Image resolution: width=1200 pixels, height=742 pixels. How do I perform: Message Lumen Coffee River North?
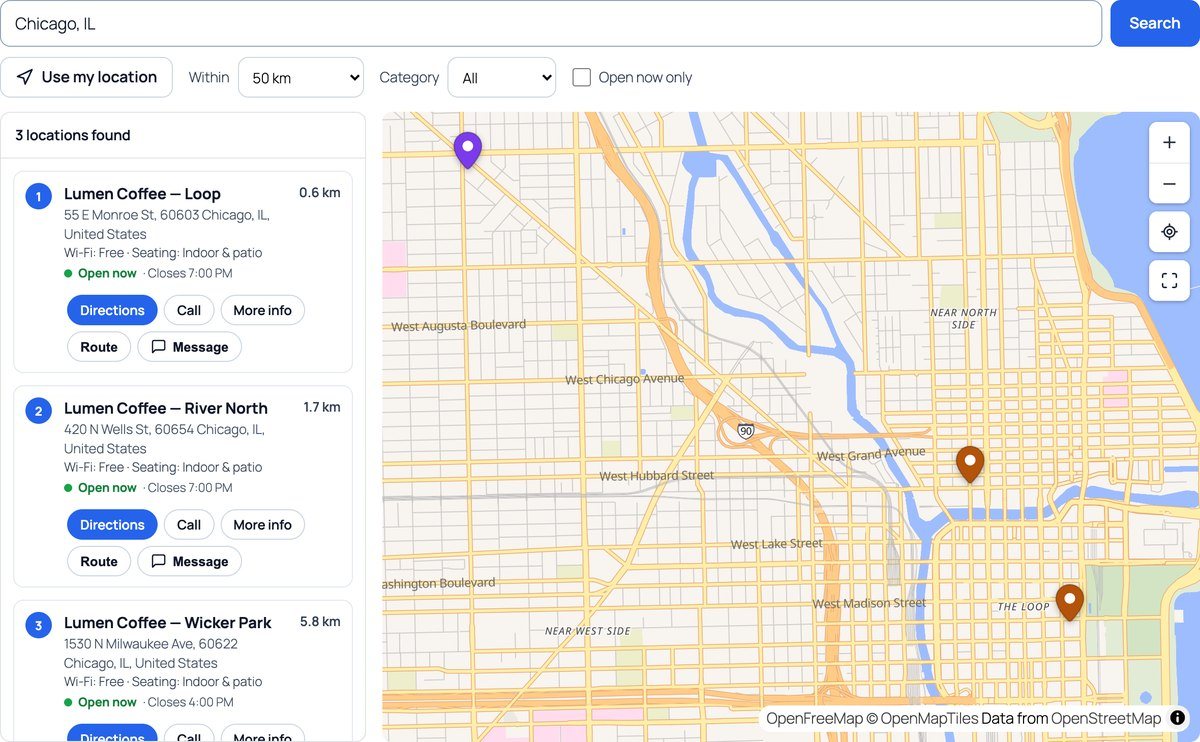tap(189, 561)
